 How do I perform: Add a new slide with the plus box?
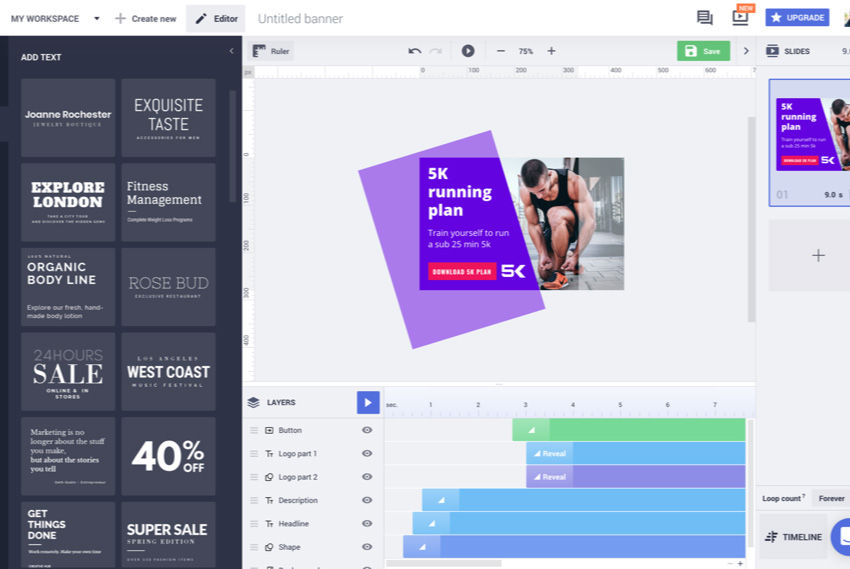click(817, 256)
